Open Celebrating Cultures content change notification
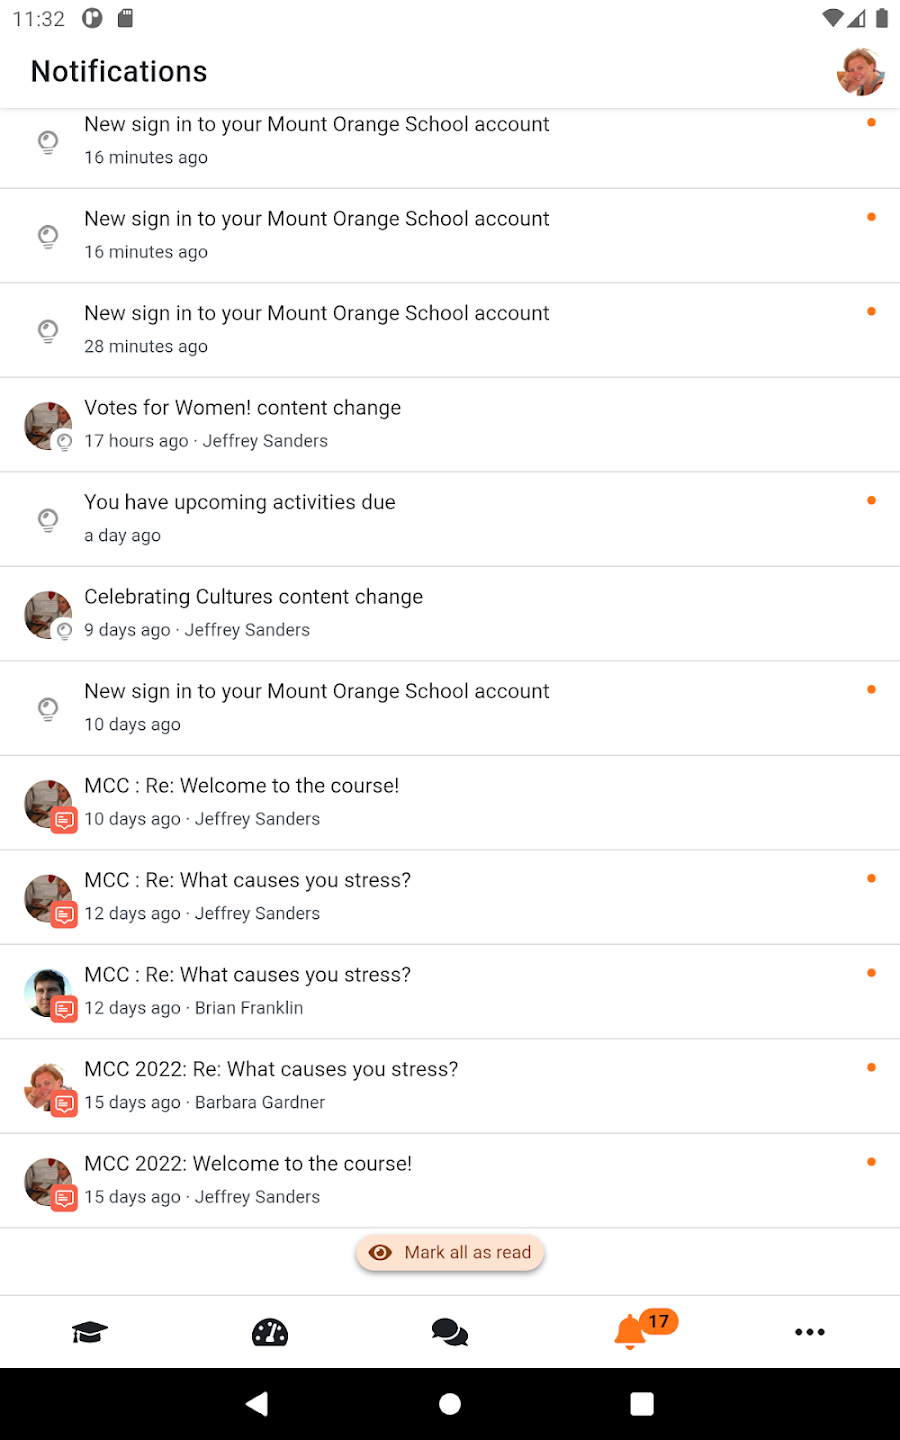The image size is (900, 1440). pyautogui.click(x=253, y=597)
